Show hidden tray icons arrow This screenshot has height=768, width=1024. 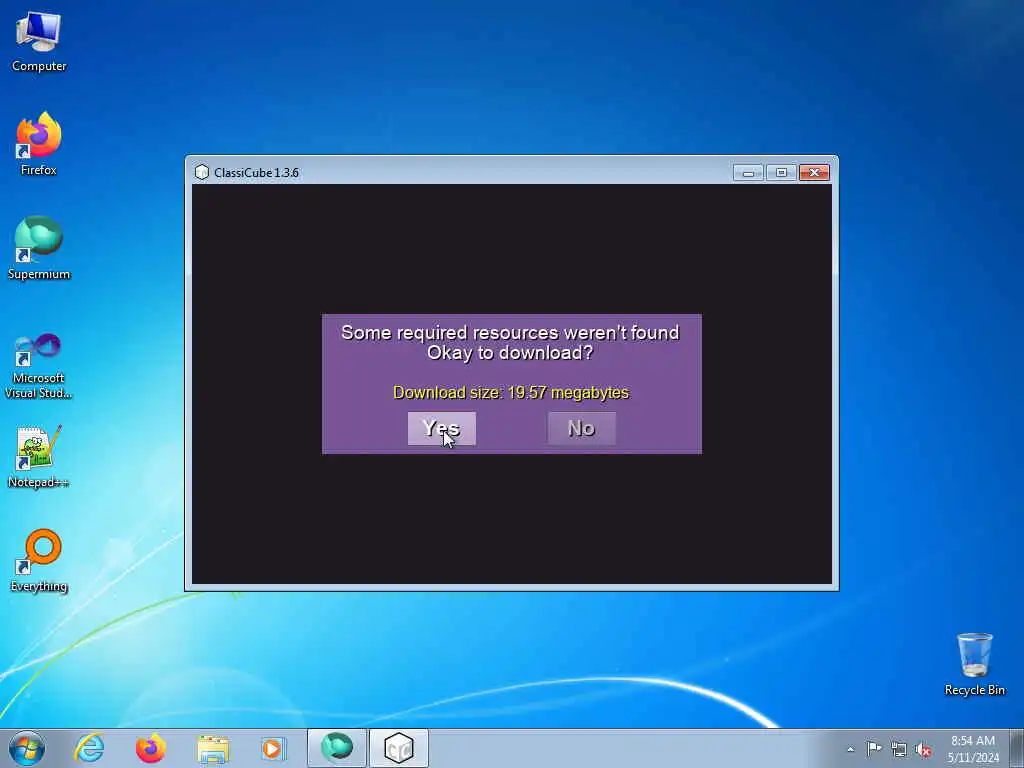(850, 749)
